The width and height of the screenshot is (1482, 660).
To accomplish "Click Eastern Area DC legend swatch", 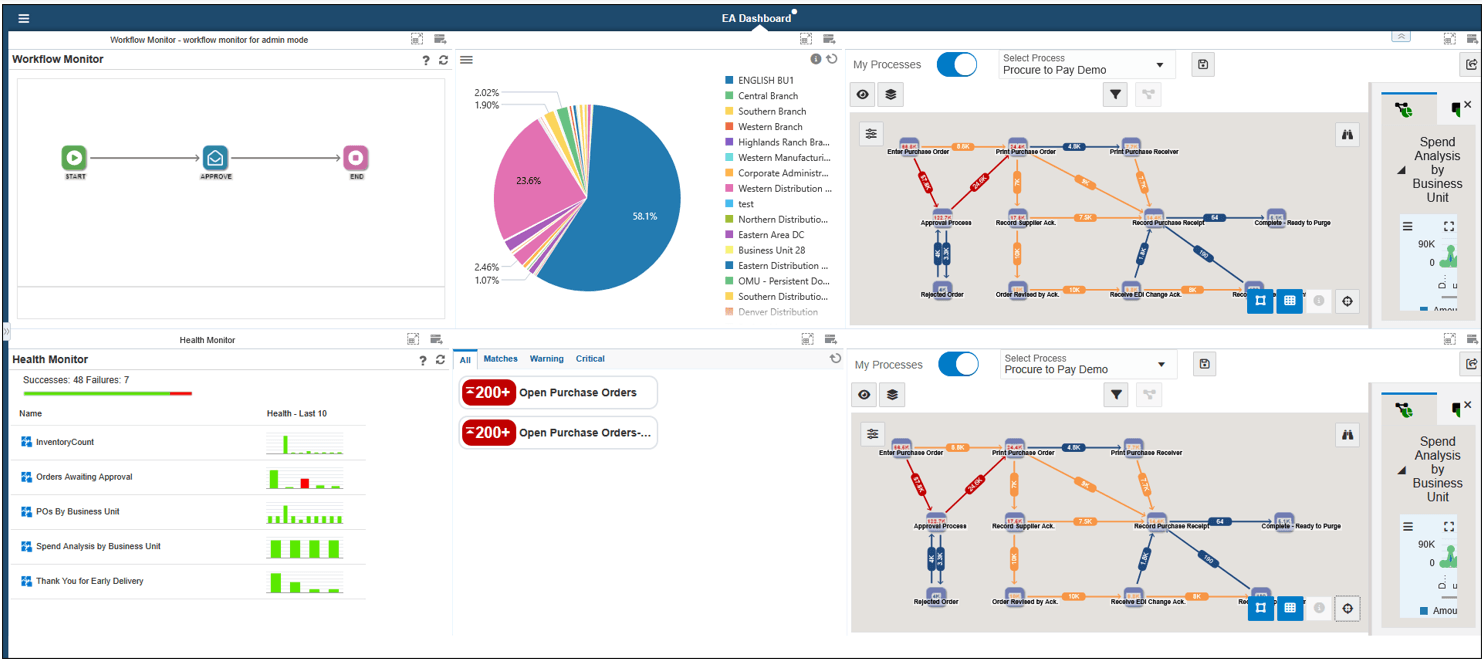I will coord(727,235).
